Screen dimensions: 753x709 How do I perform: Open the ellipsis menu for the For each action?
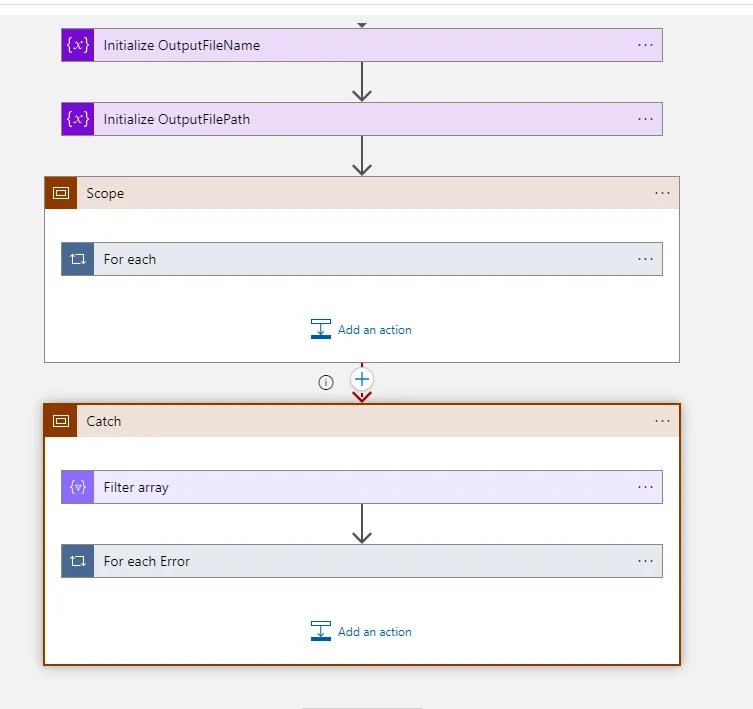point(645,259)
